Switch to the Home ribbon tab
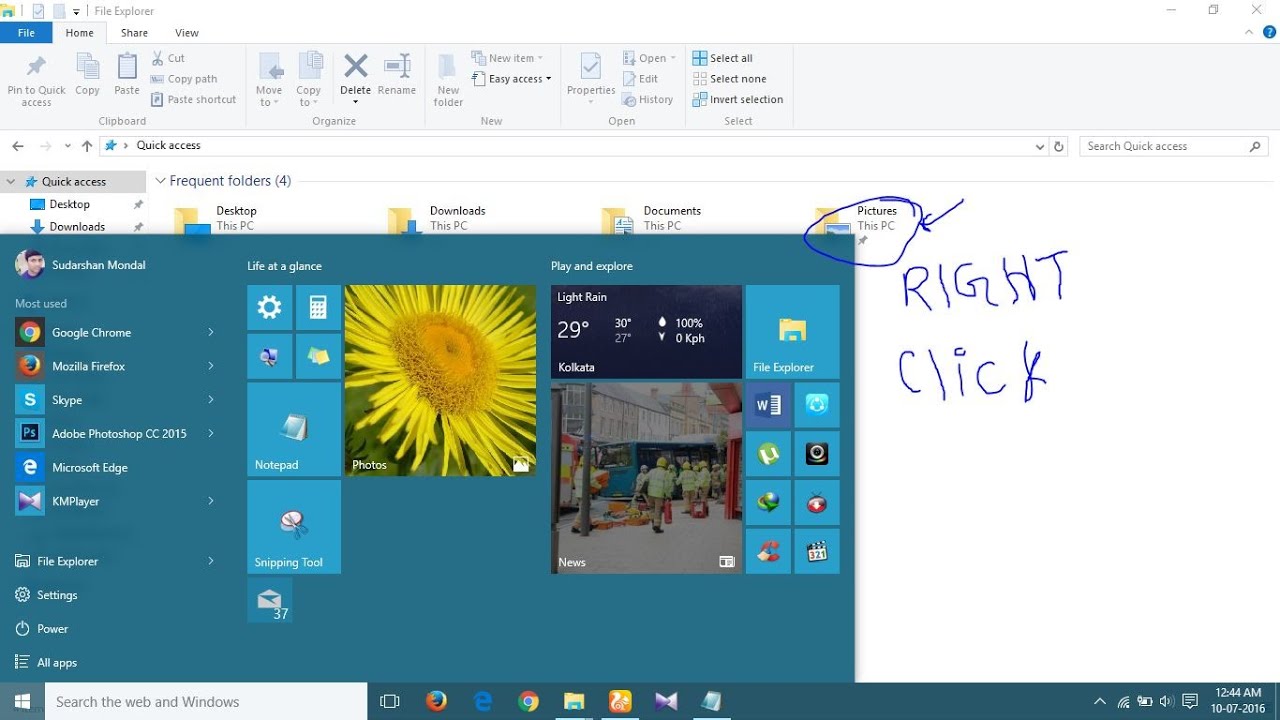 click(80, 33)
